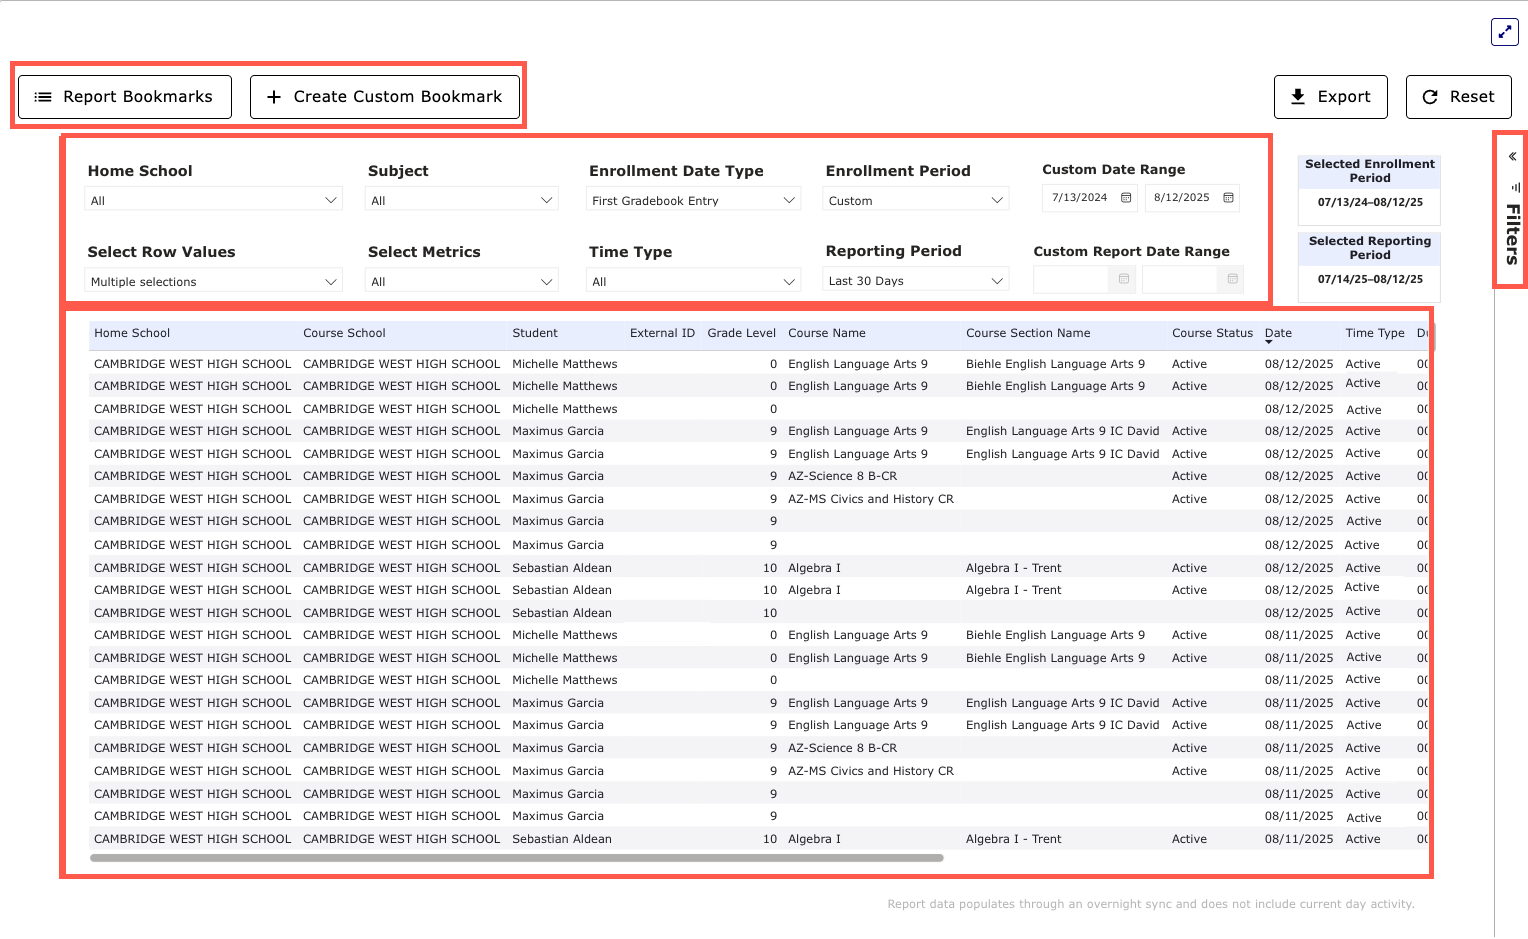
Task: Click the sort arrow under Date column header
Action: [x=1269, y=343]
